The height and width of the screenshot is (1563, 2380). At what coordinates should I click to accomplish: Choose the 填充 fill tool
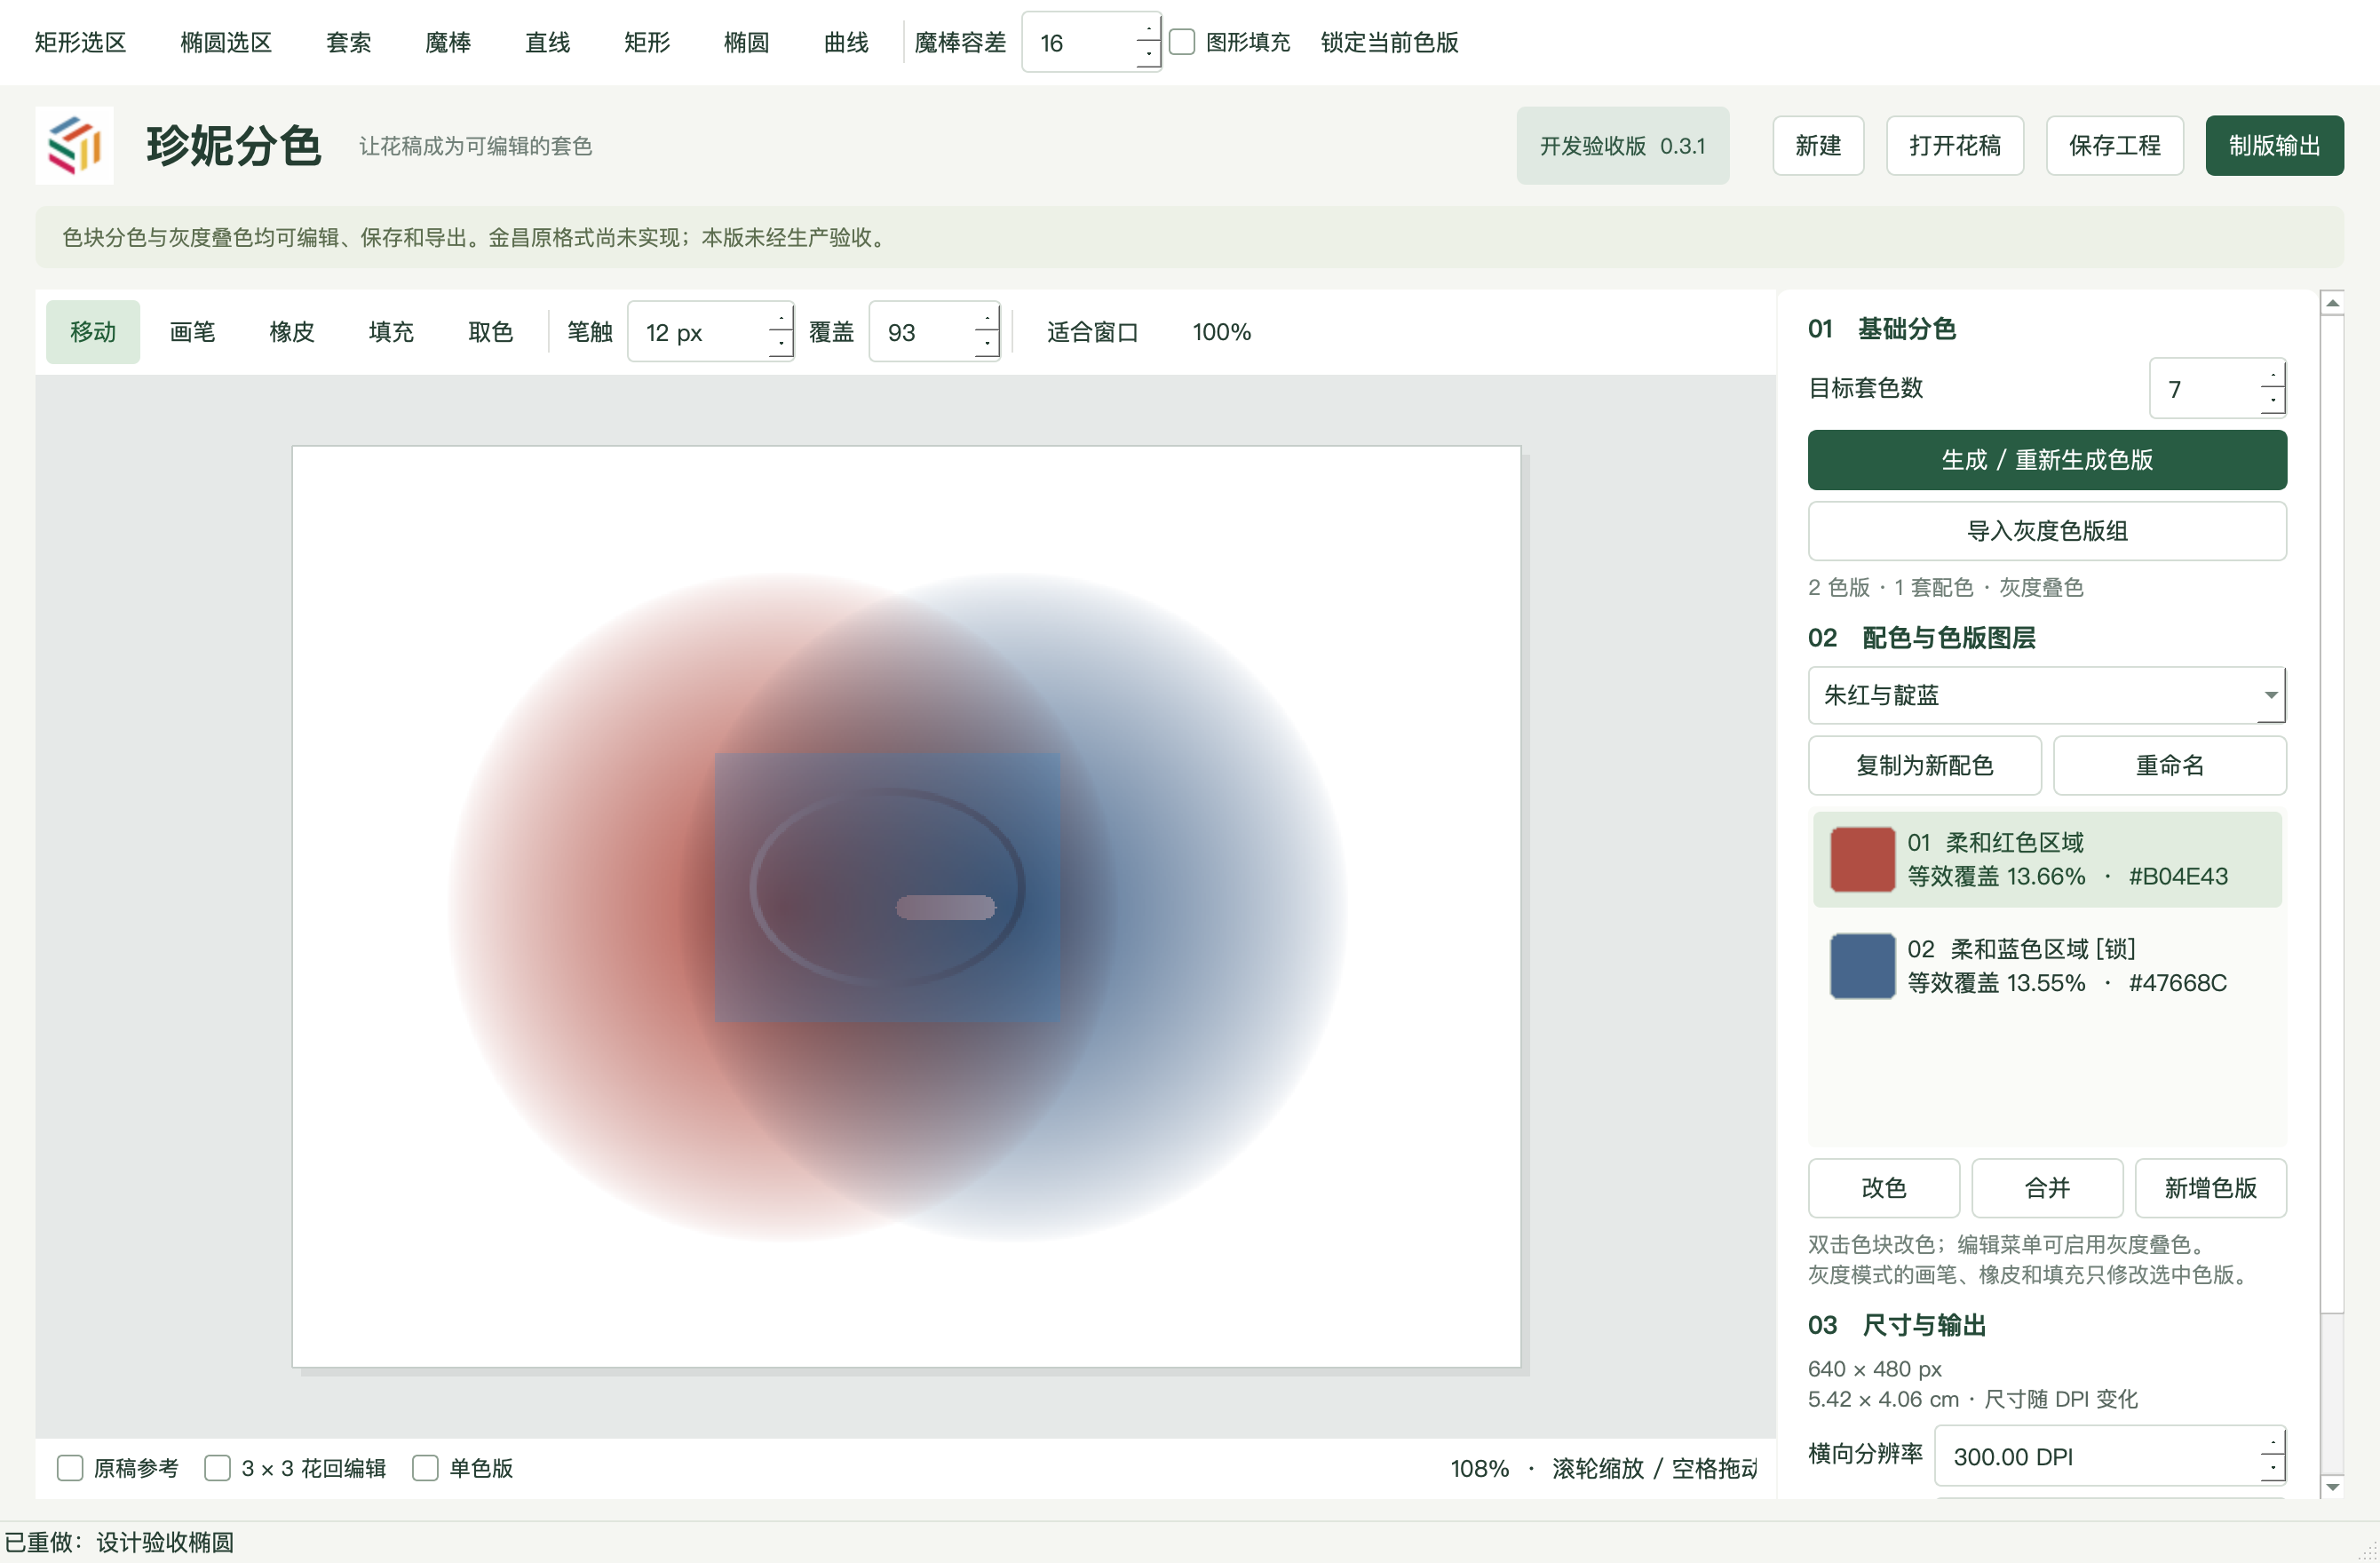pos(391,331)
